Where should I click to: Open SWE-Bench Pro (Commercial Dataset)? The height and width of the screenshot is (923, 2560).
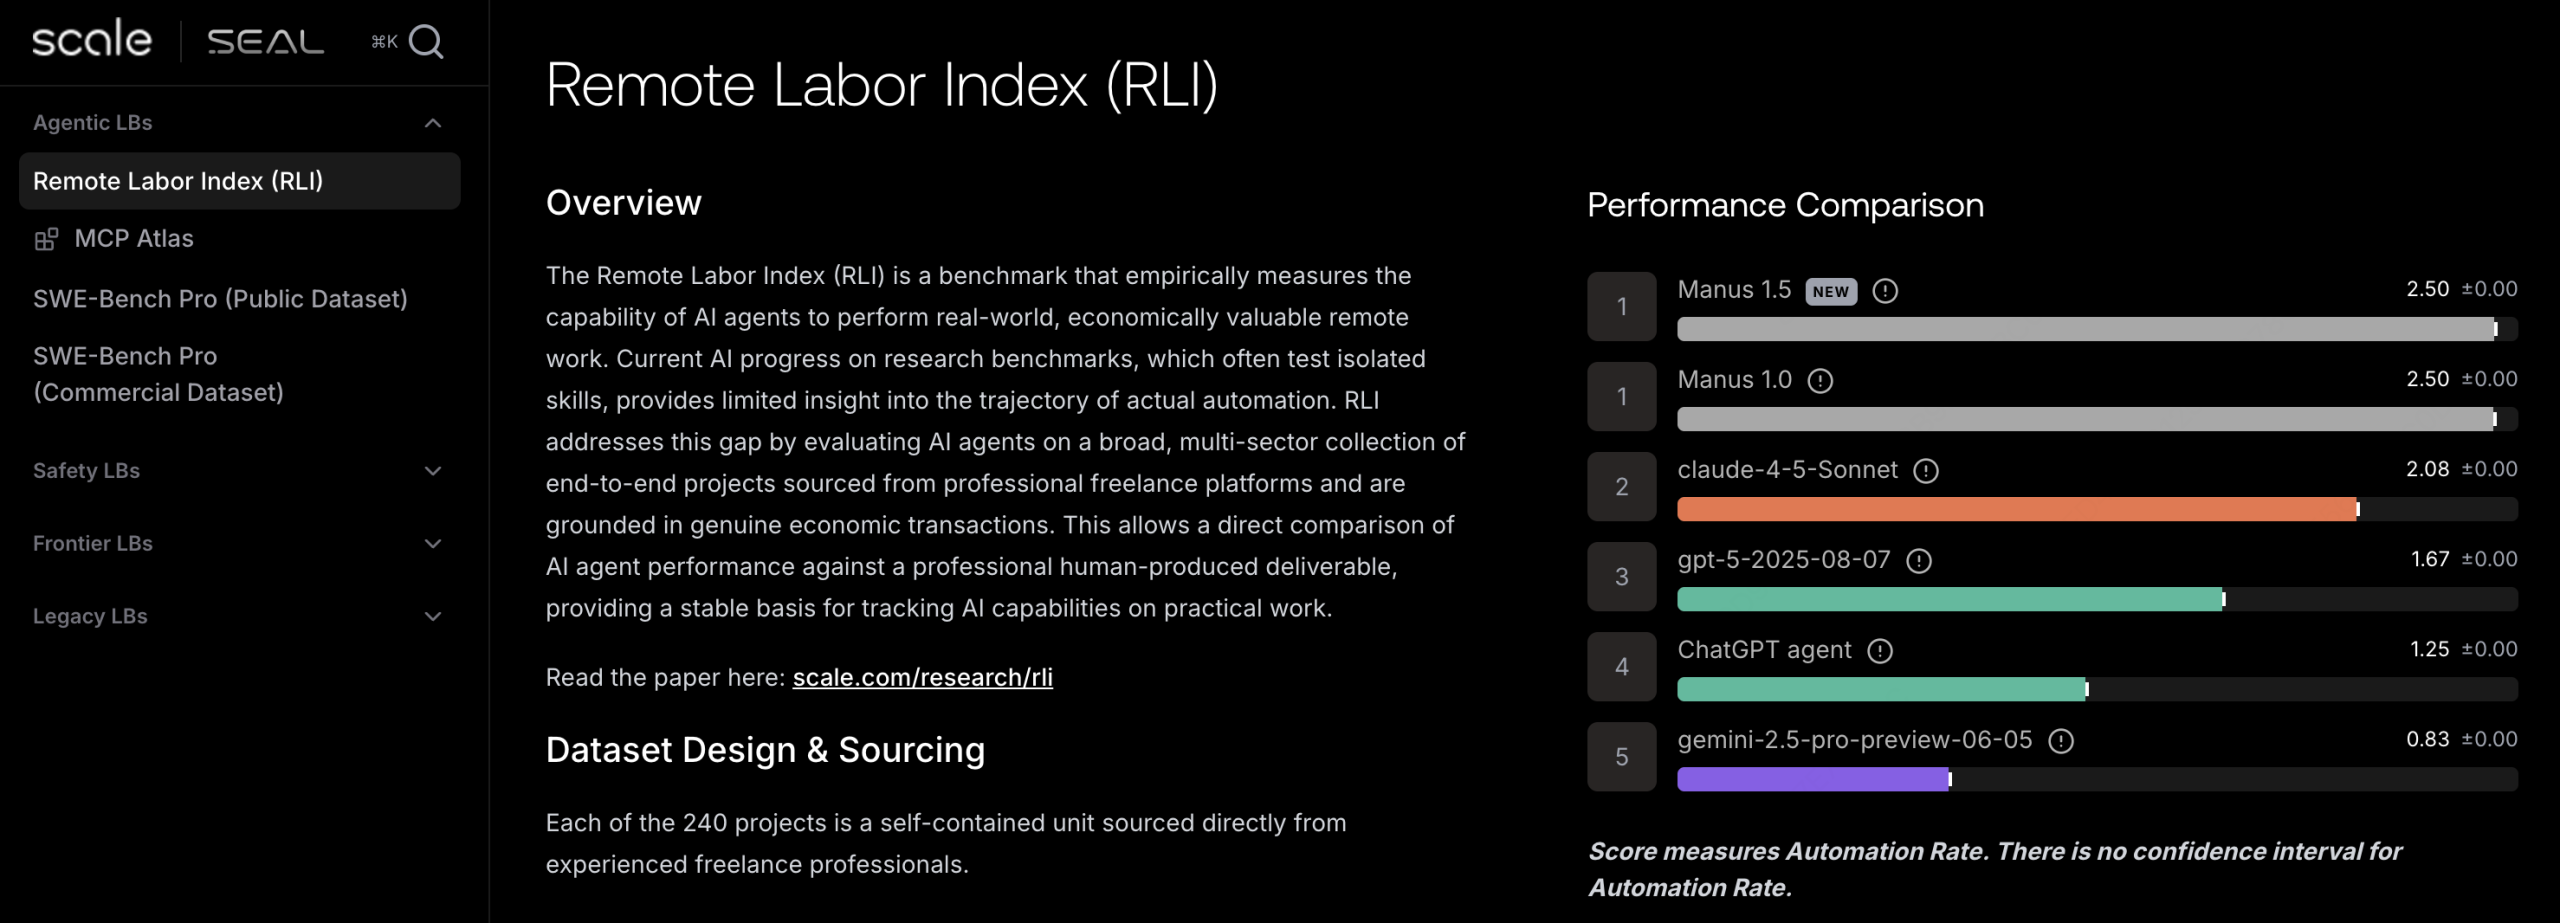158,374
